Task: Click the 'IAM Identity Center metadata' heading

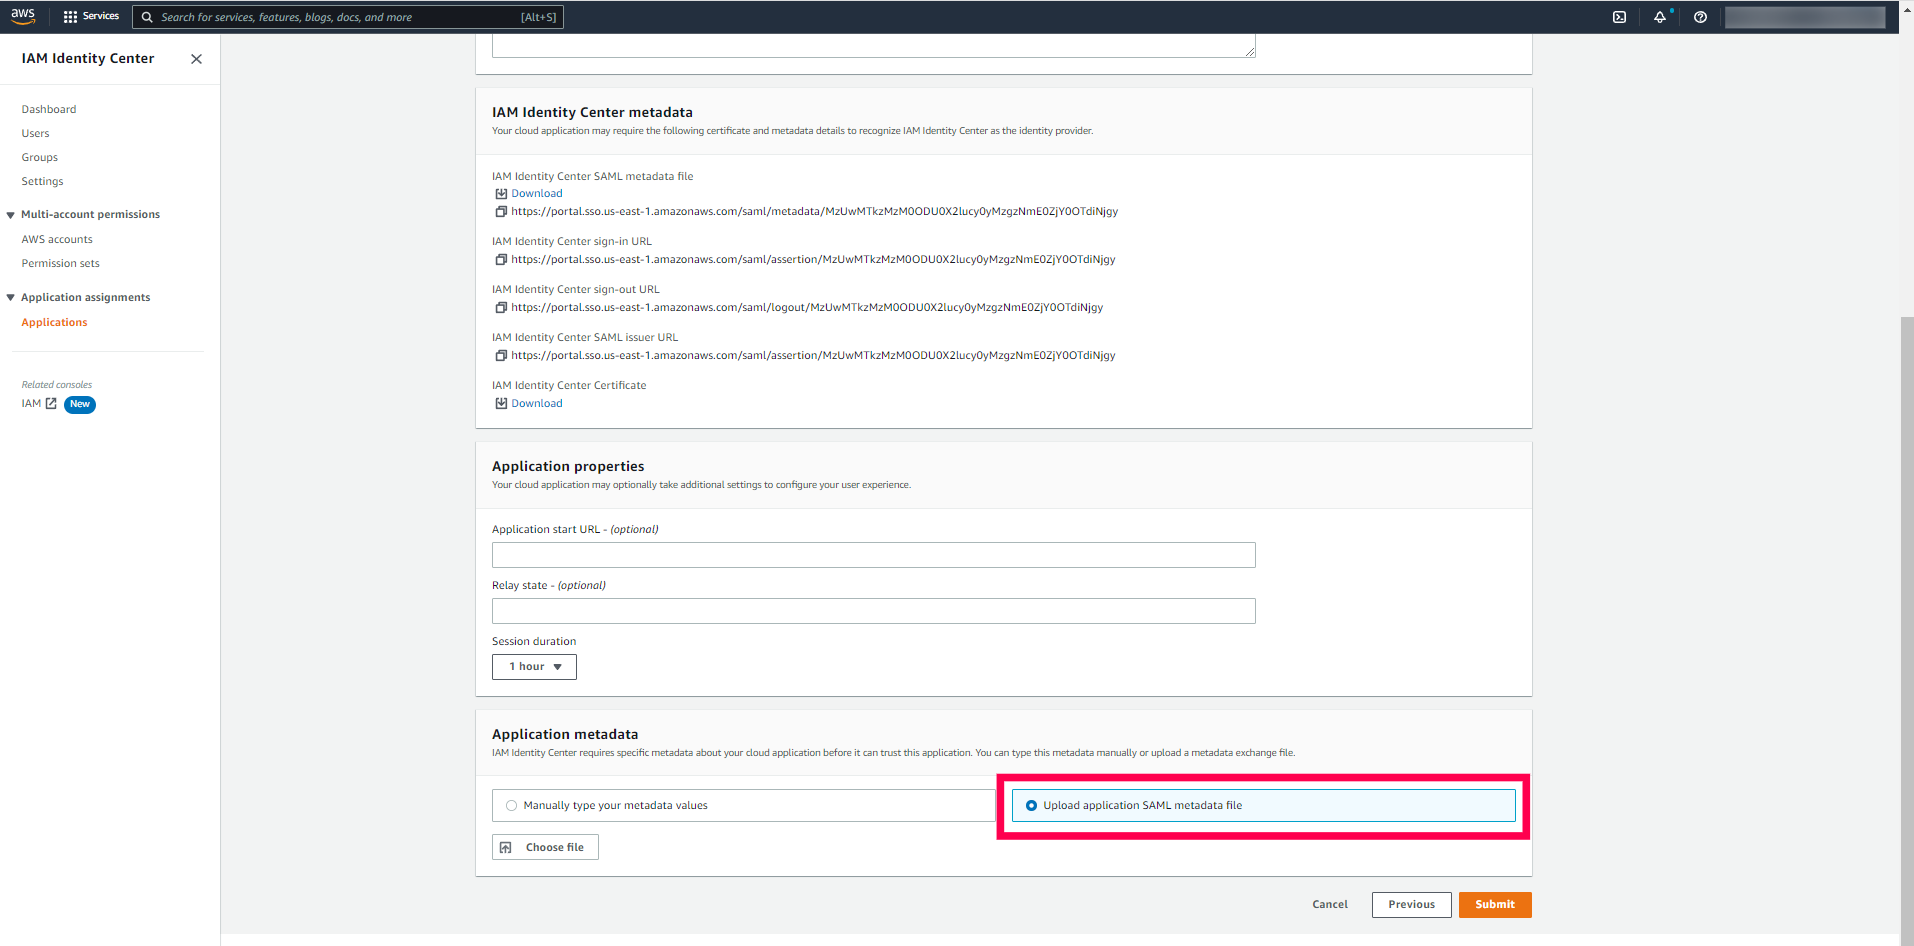Action: 592,113
